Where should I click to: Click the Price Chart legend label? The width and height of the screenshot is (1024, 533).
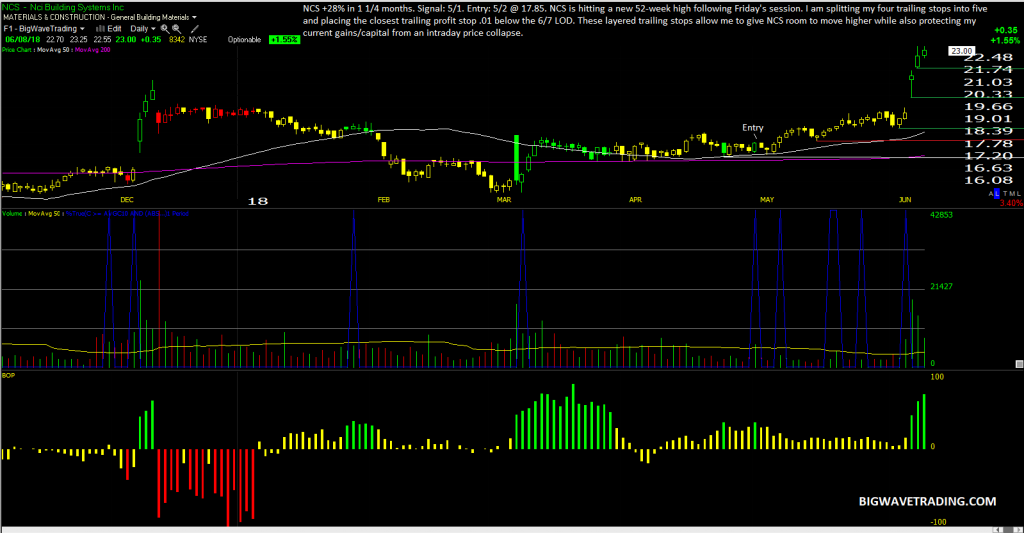[x=16, y=50]
